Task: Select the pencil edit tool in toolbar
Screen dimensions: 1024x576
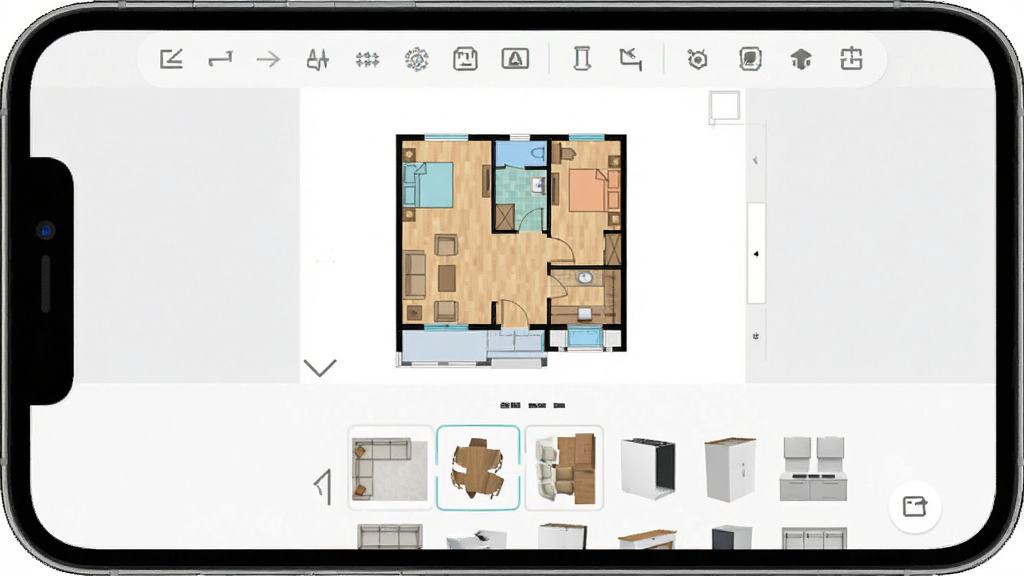Action: (x=171, y=59)
